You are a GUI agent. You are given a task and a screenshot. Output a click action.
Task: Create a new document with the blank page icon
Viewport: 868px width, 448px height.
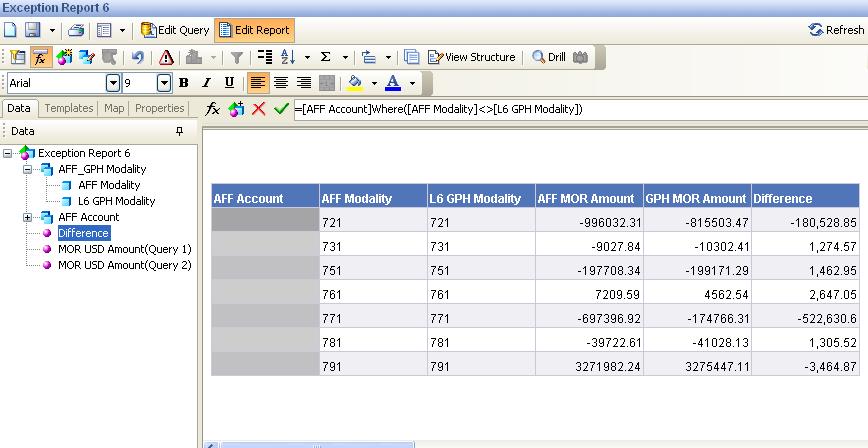[10, 30]
